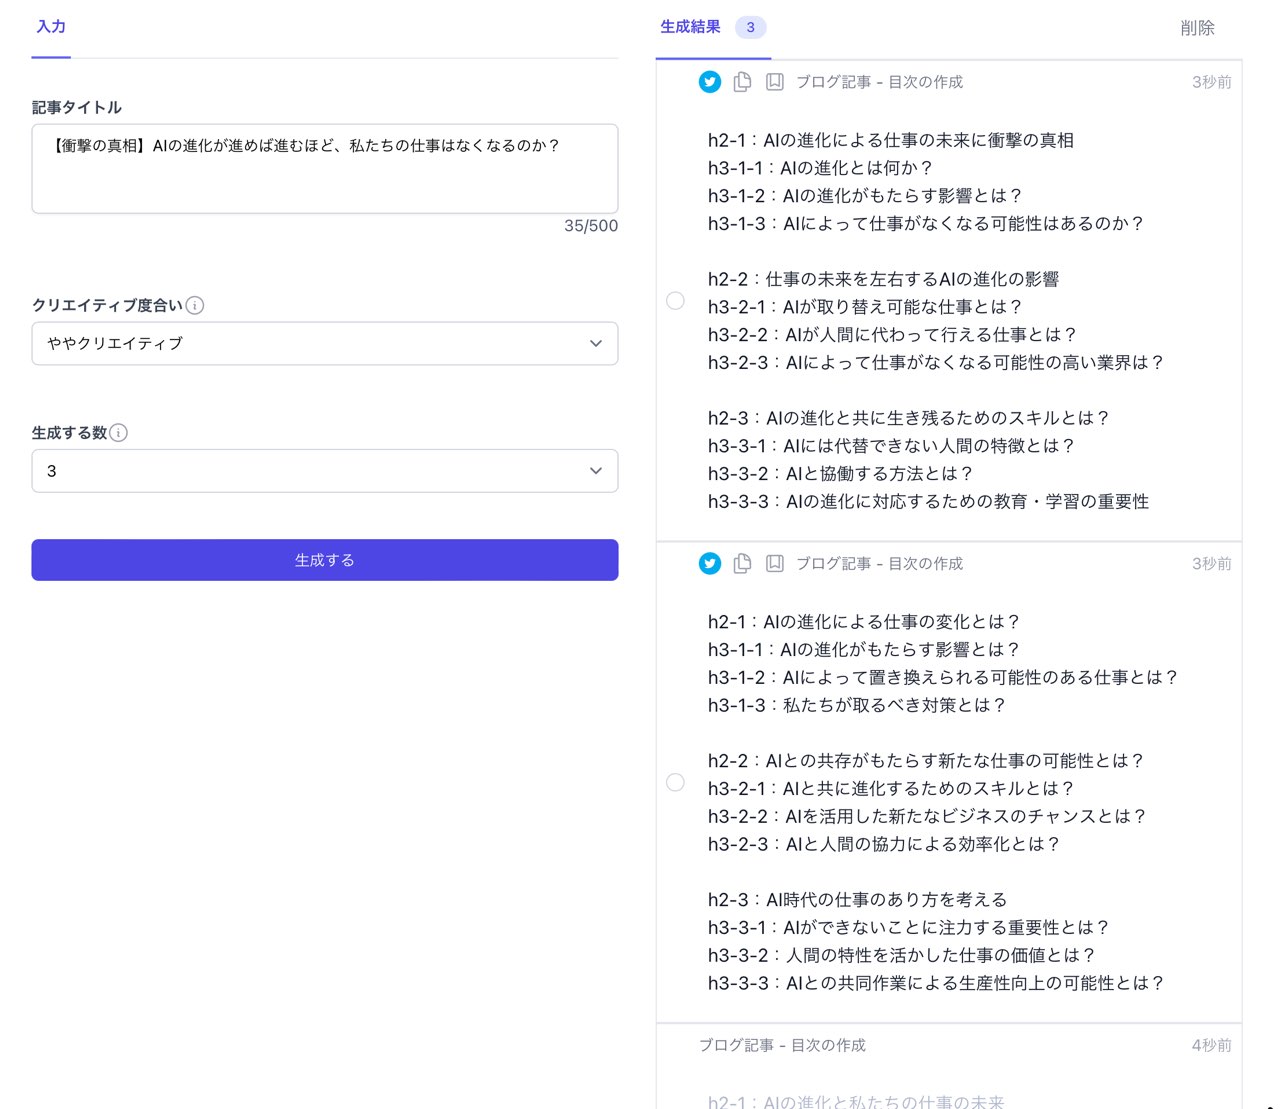Expand the ややクリエイティブ selector chevron
Viewport: 1280px width, 1109px height.
click(596, 343)
